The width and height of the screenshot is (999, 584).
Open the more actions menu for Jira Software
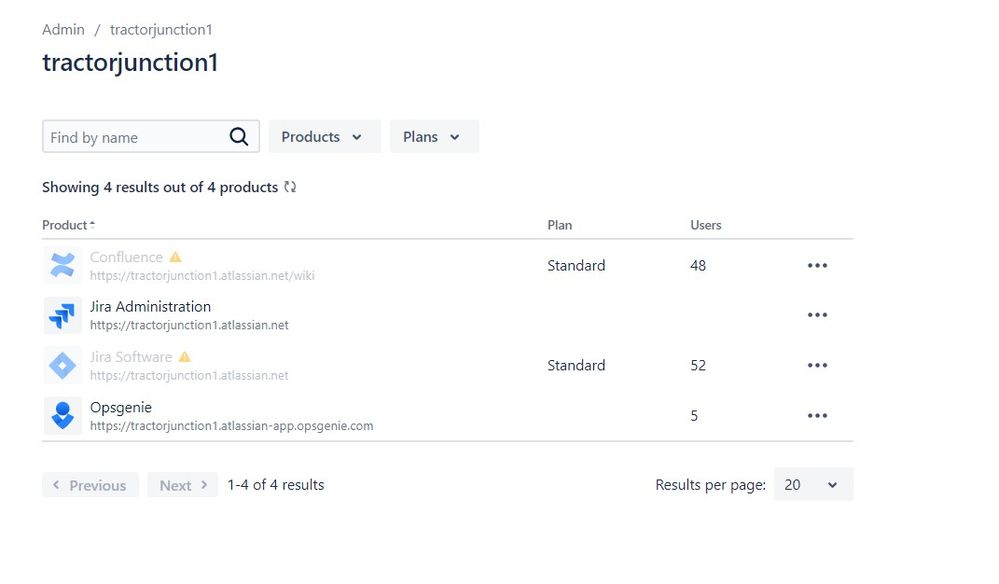coord(817,366)
